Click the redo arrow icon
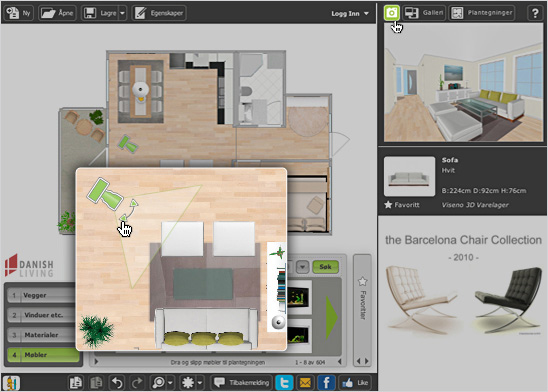Image resolution: width=548 pixels, height=392 pixels. [x=137, y=383]
